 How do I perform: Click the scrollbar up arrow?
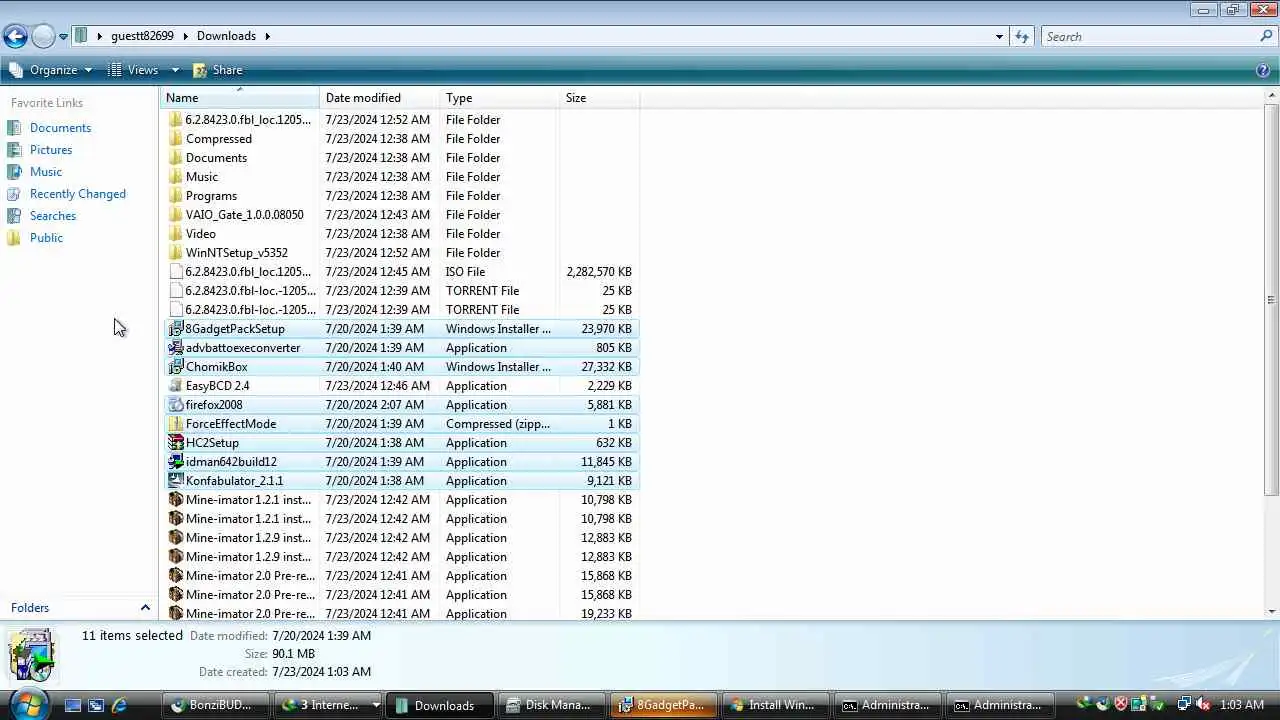point(1272,94)
